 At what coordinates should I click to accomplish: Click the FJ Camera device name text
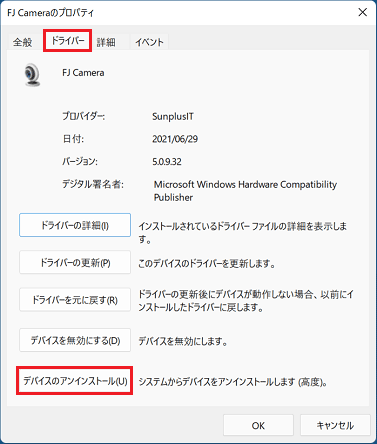coord(83,73)
